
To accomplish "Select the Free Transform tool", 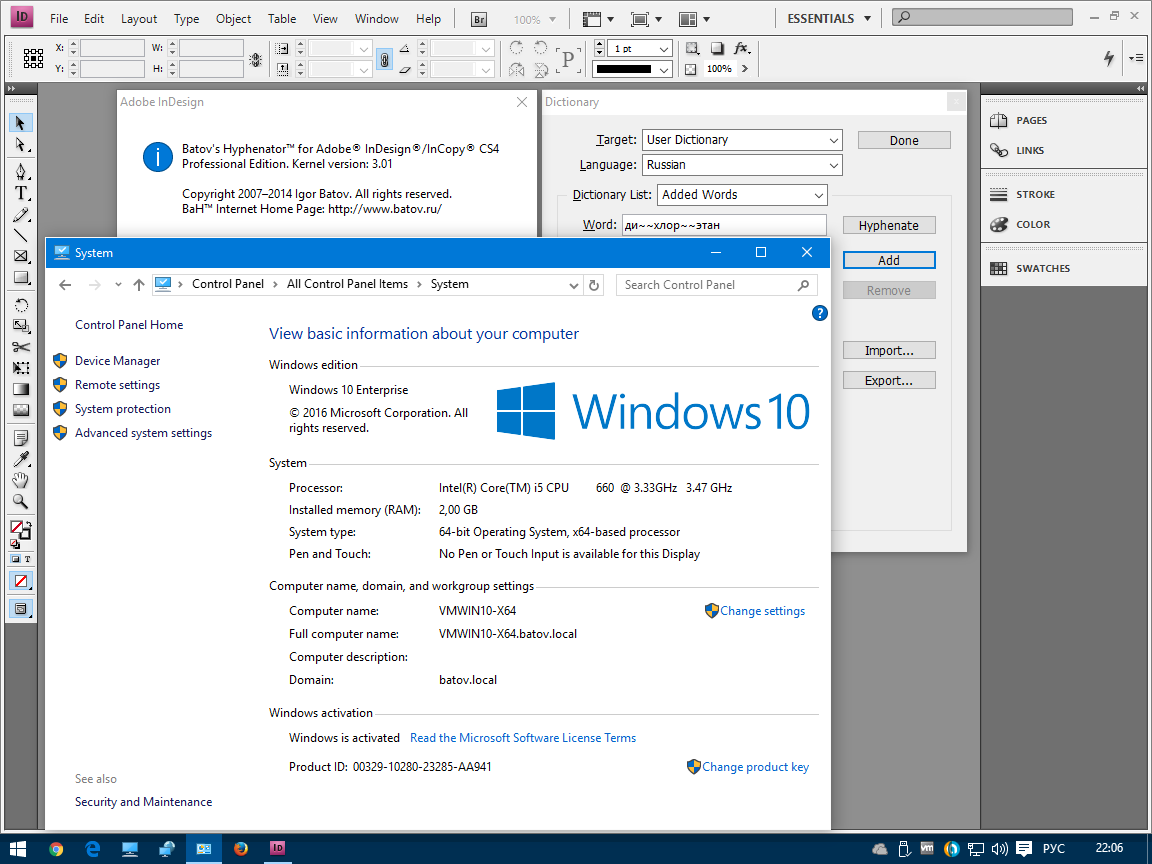I will (x=21, y=368).
